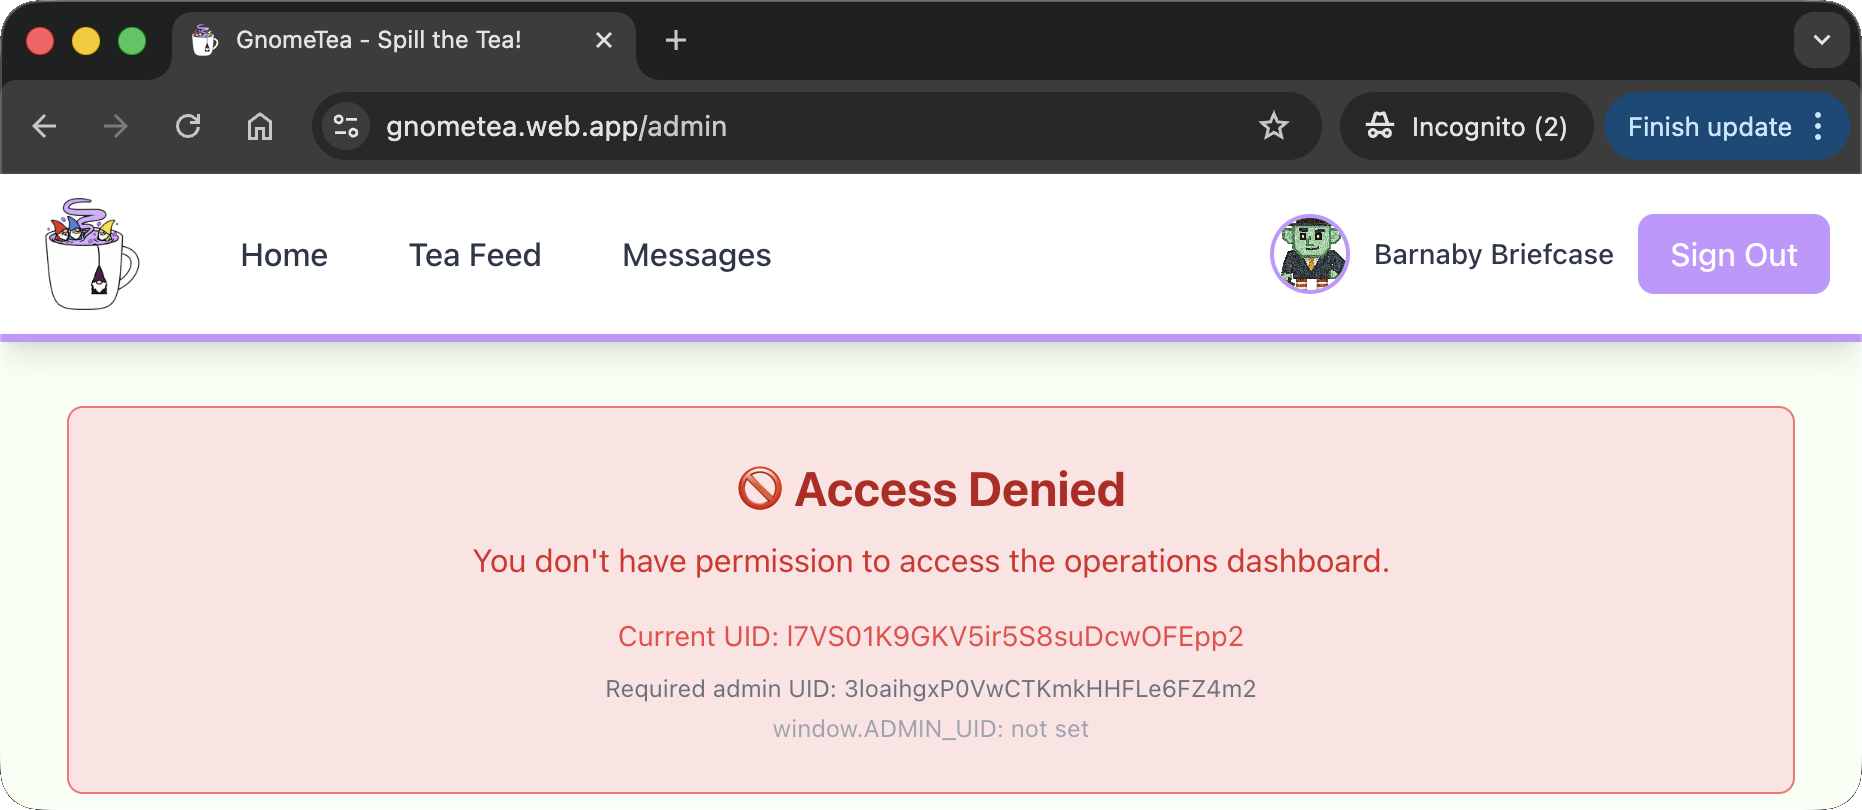The height and width of the screenshot is (810, 1862).
Task: View site information icon in address bar
Action: point(346,126)
